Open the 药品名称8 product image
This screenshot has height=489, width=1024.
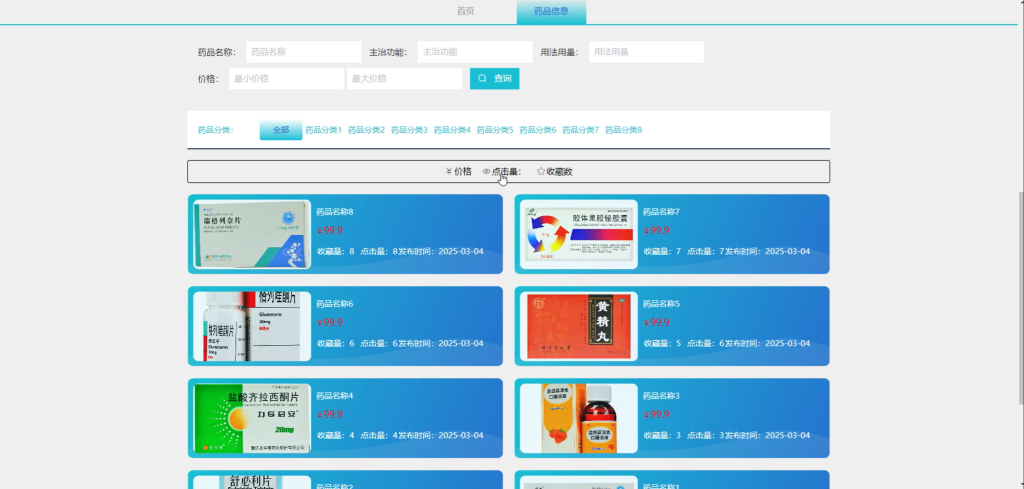point(252,234)
